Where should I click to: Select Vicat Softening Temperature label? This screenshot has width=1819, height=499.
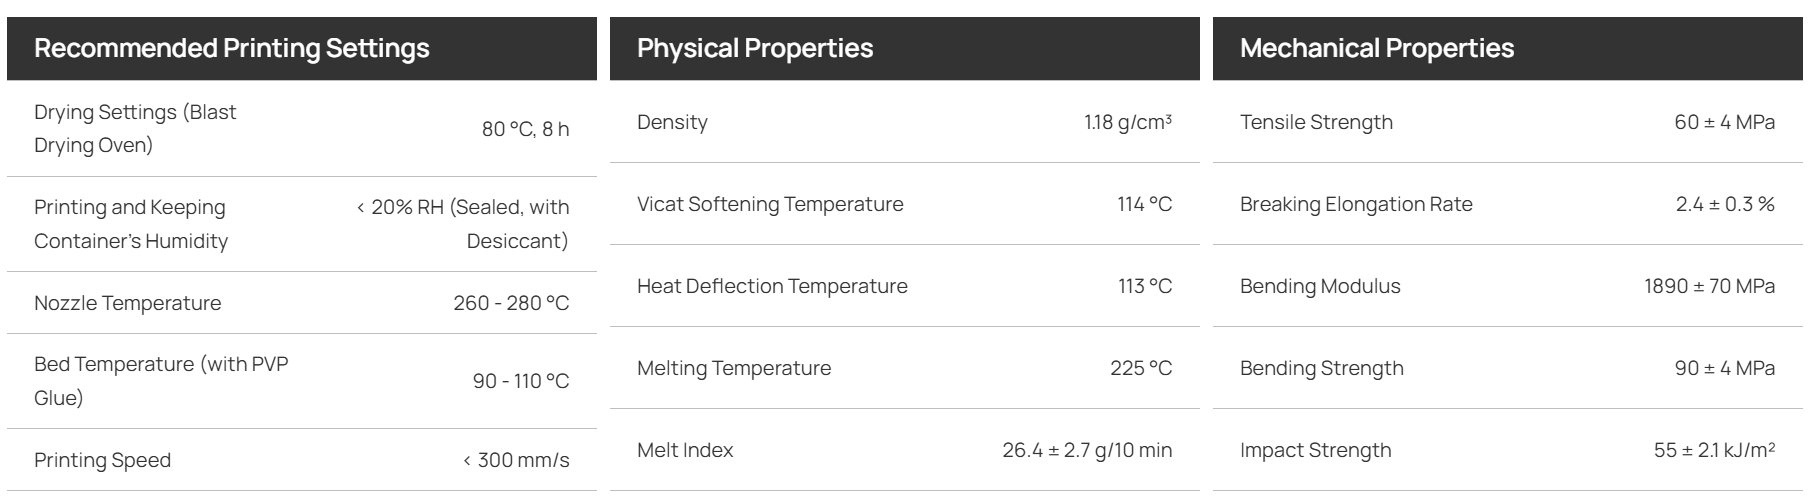click(770, 204)
